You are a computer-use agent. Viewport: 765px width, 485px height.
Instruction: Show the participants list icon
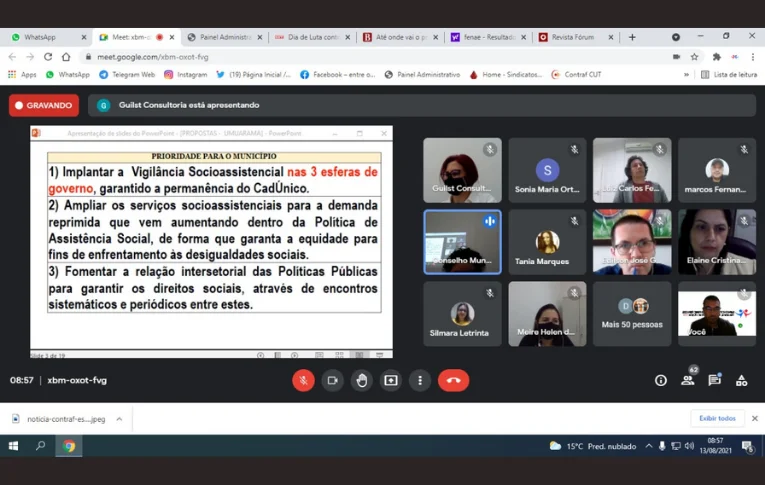pyautogui.click(x=687, y=380)
